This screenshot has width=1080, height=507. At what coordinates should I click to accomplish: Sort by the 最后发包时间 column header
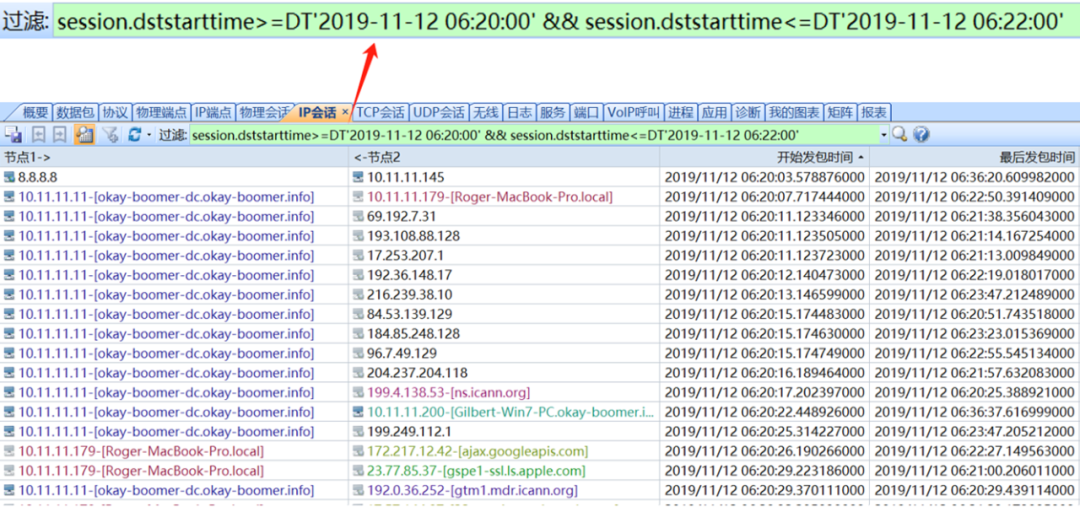(975, 157)
